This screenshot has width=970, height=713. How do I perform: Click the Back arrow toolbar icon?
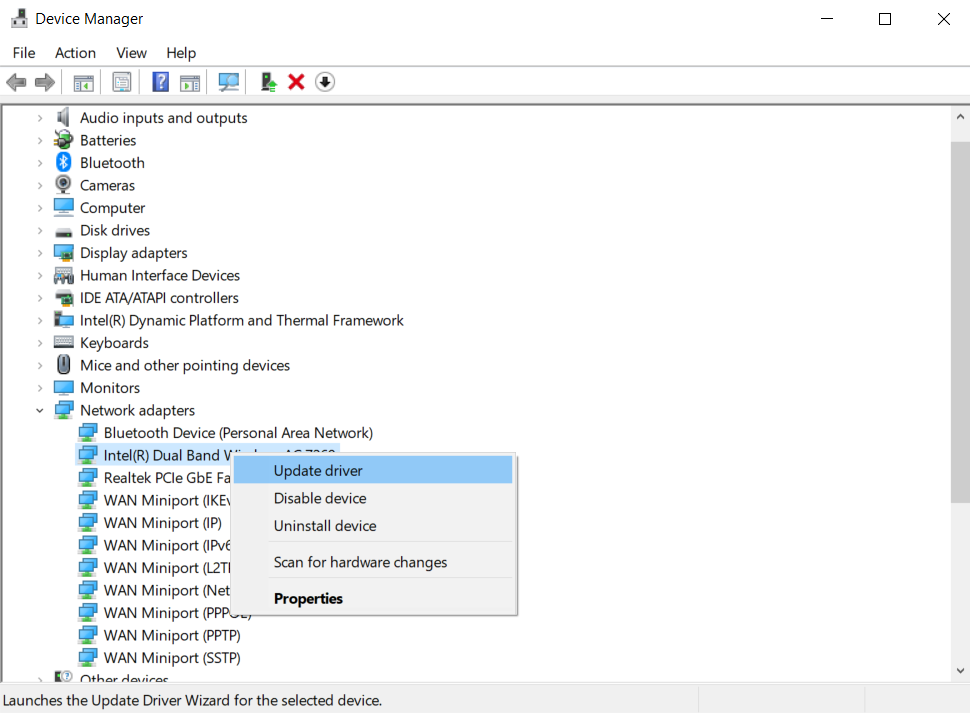pyautogui.click(x=16, y=82)
